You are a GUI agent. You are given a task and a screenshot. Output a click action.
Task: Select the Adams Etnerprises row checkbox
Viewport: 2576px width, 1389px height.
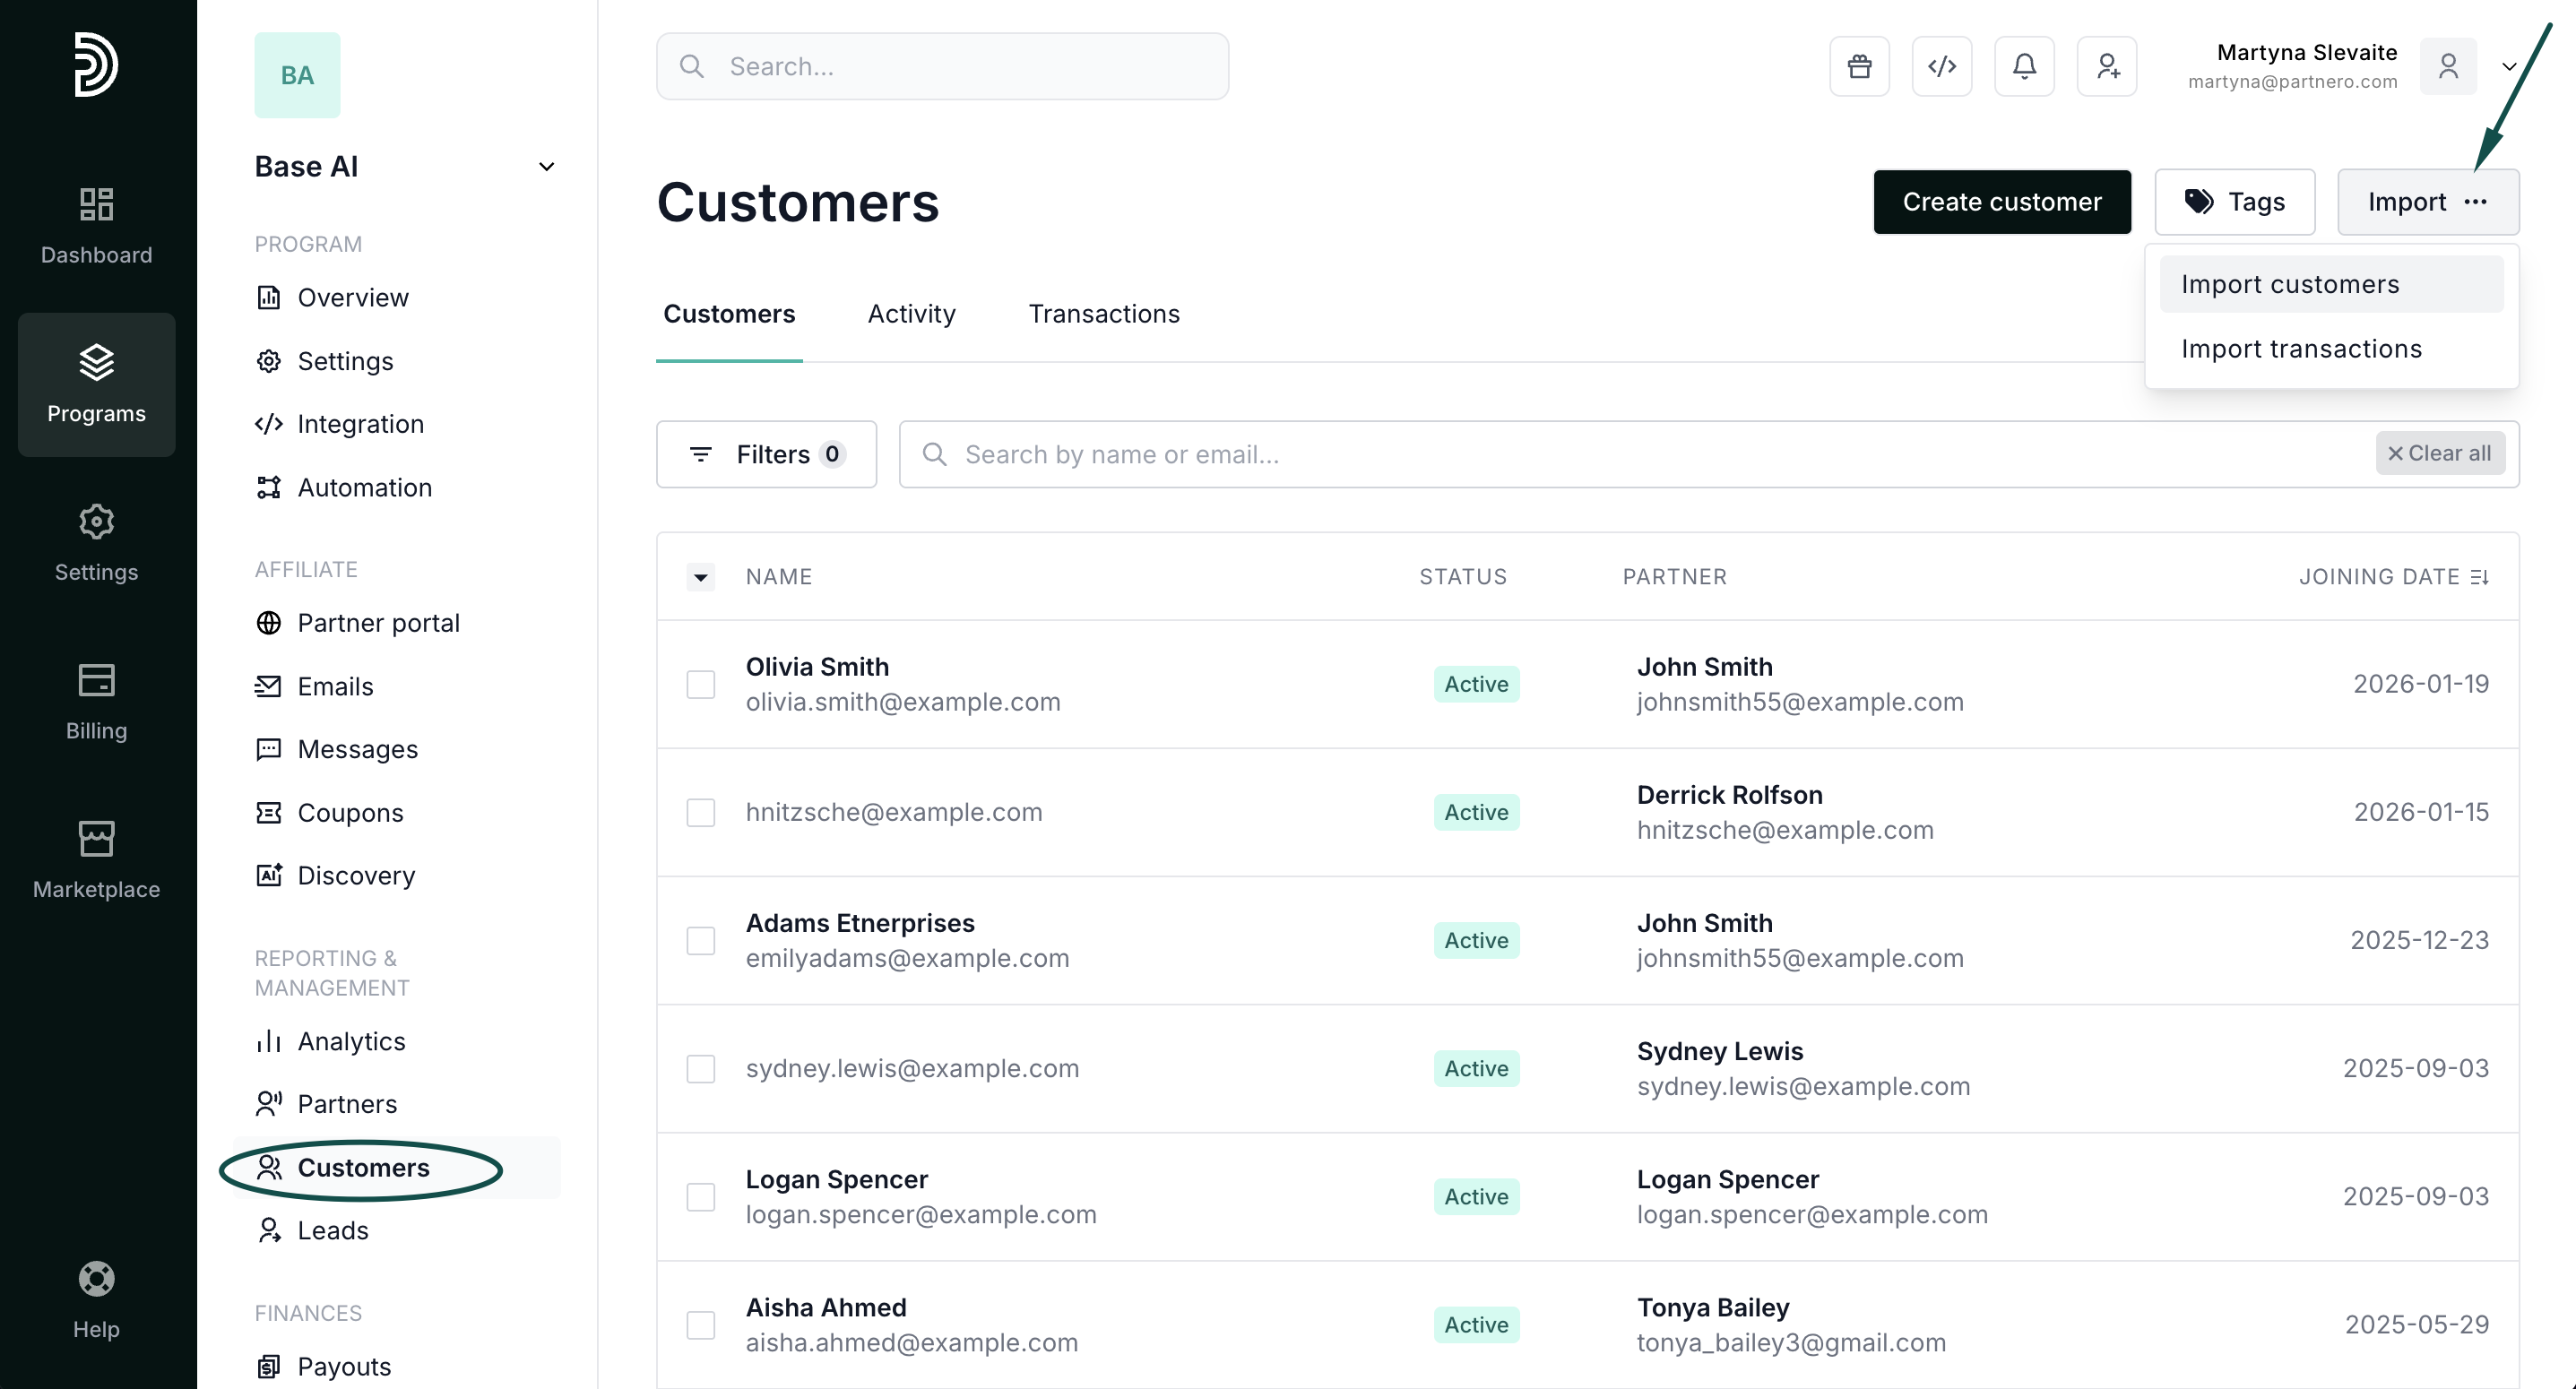click(x=701, y=940)
